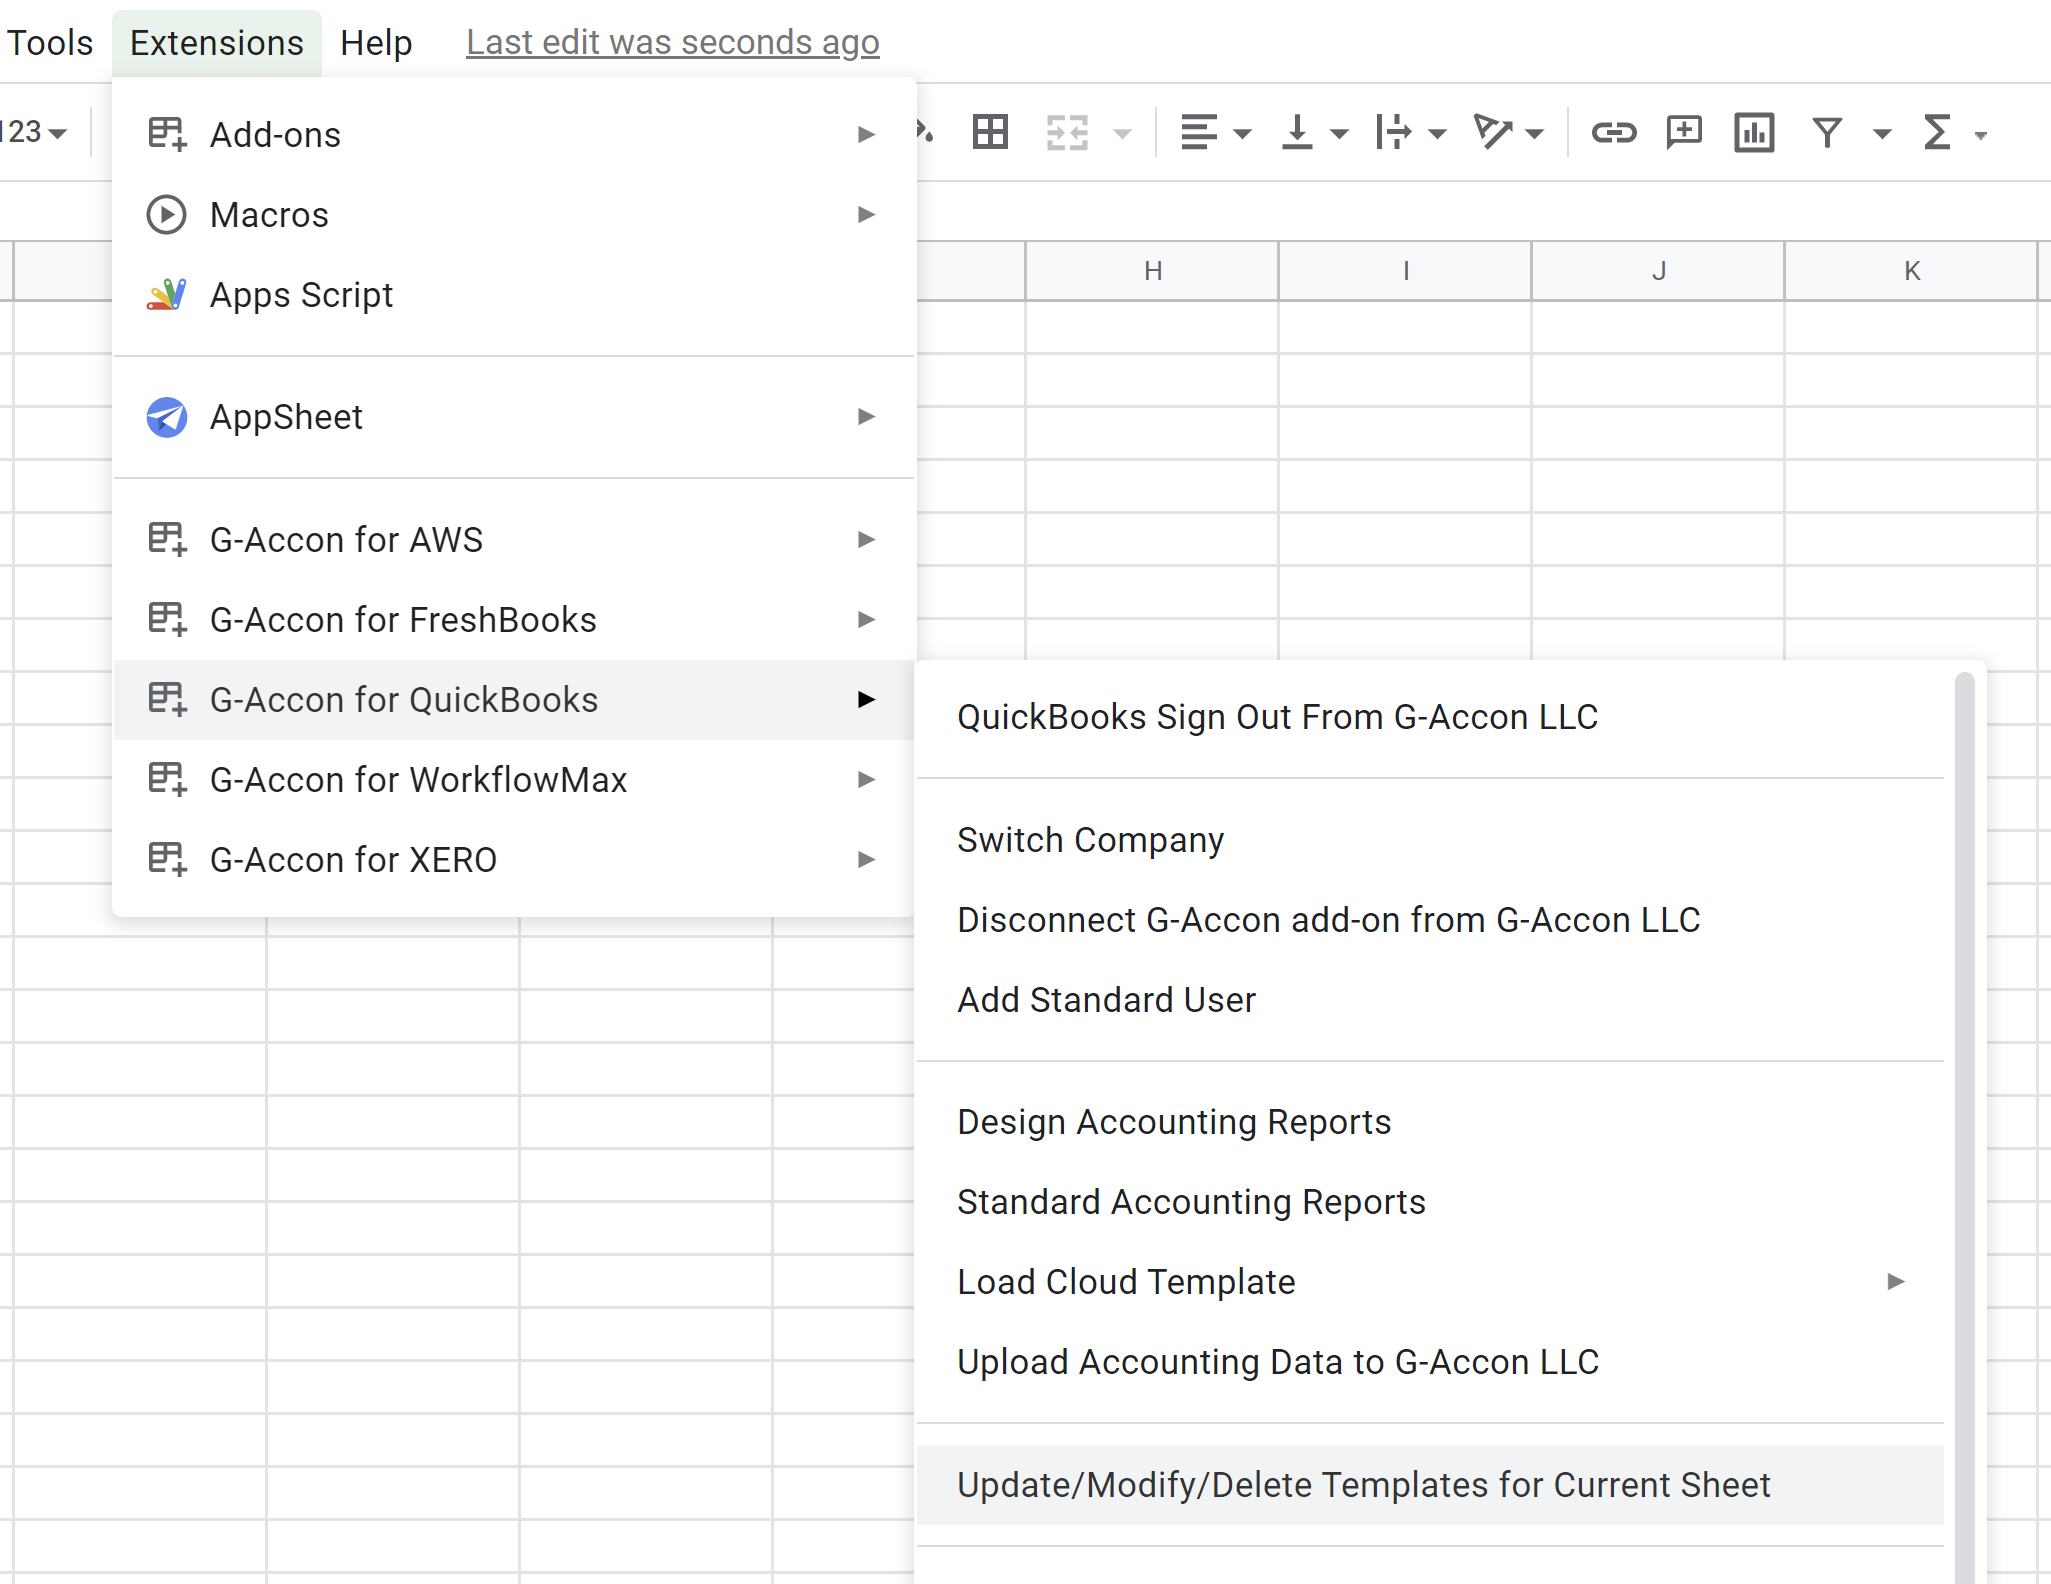This screenshot has width=2051, height=1584.
Task: Expand the Macros submenu arrow
Action: pos(866,214)
